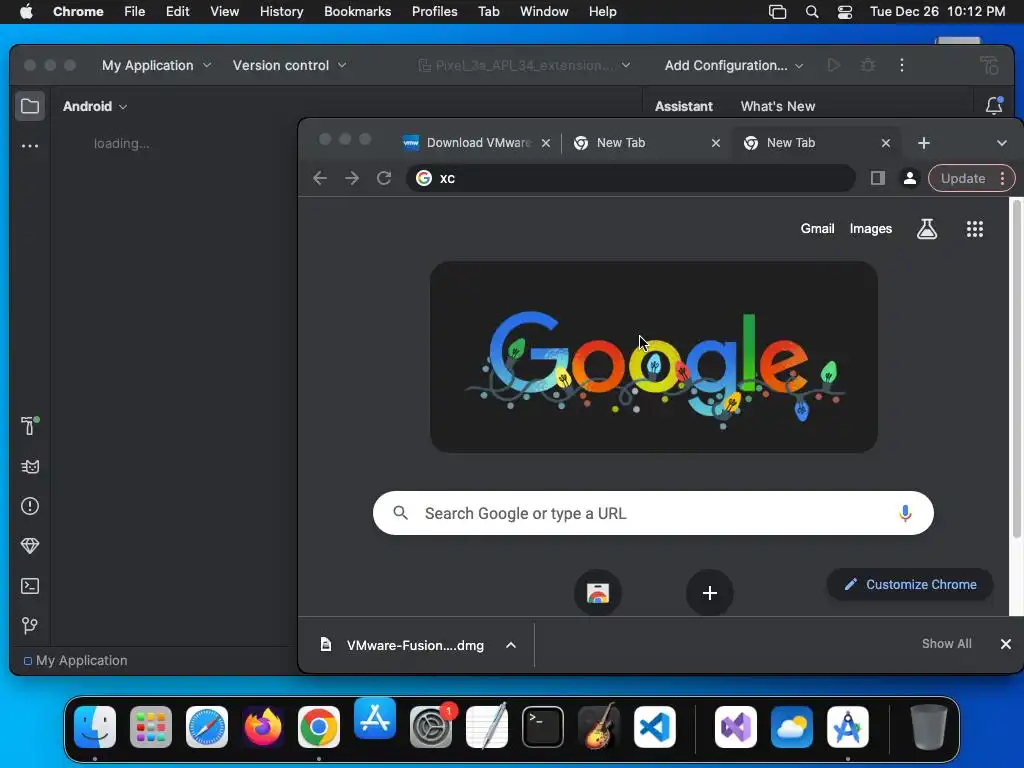Open the Version control dropdown
The width and height of the screenshot is (1024, 768).
[x=289, y=65]
